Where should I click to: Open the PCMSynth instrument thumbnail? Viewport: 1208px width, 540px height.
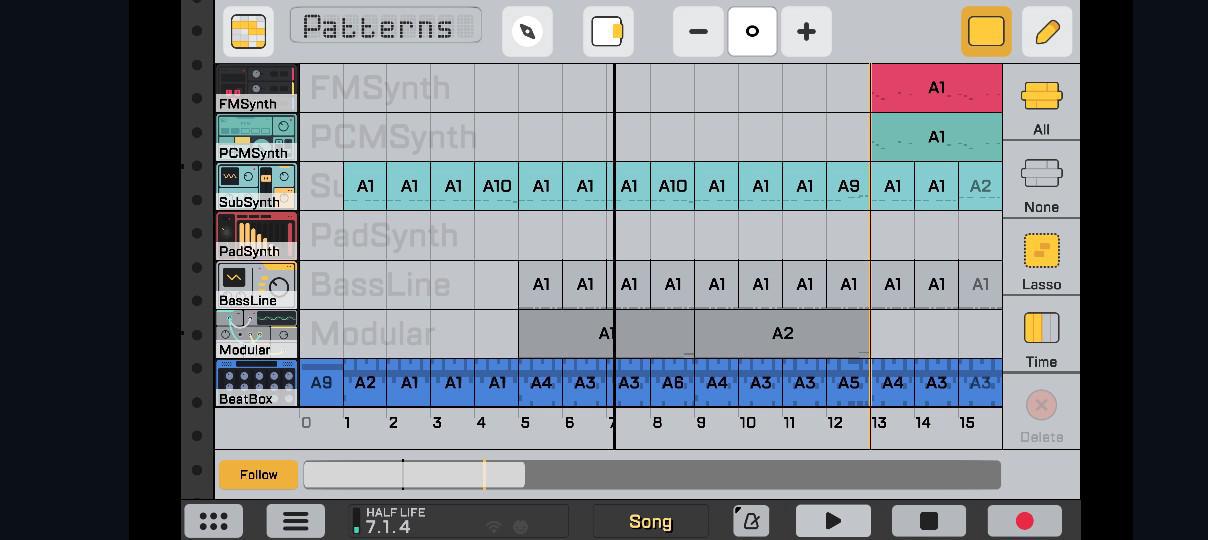pyautogui.click(x=257, y=137)
